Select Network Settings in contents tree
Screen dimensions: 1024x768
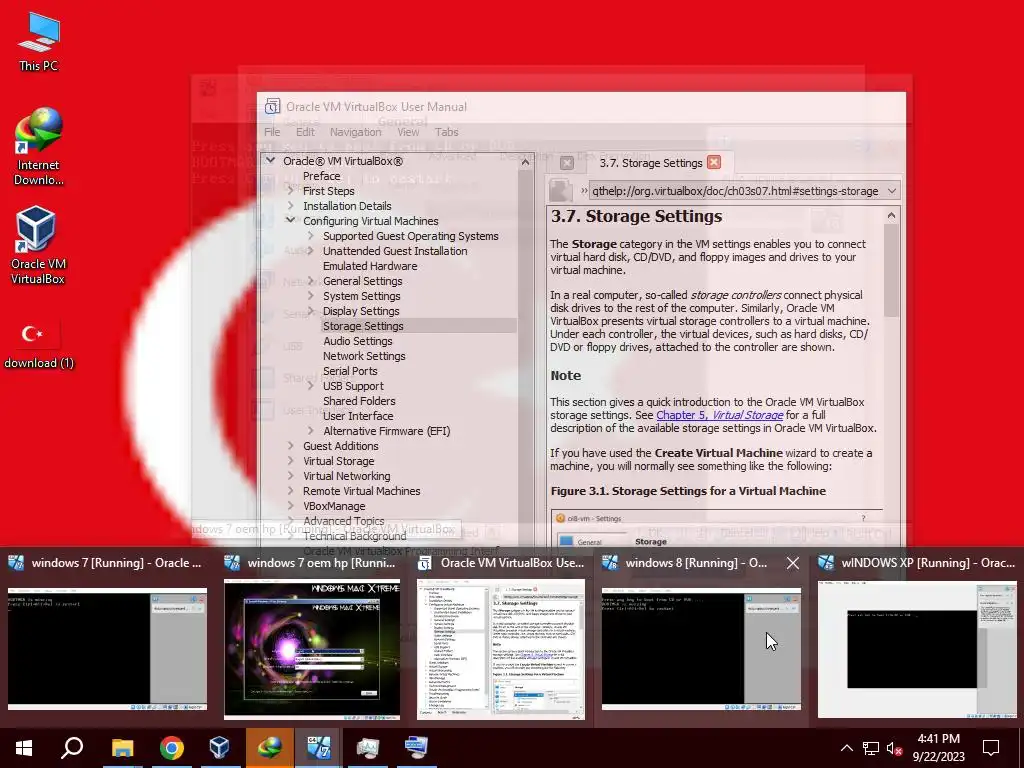364,356
